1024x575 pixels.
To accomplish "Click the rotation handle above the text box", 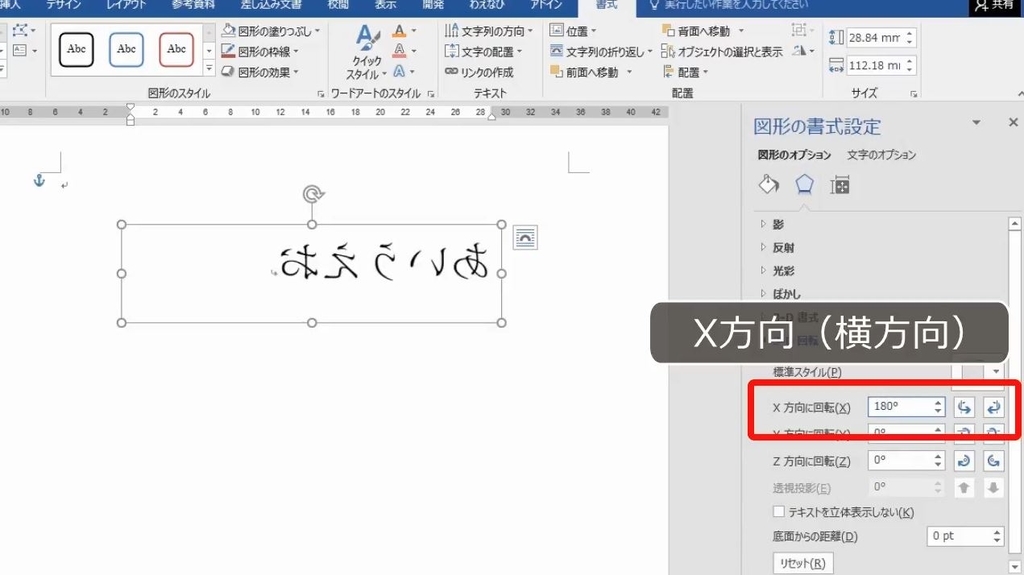I will 313,194.
